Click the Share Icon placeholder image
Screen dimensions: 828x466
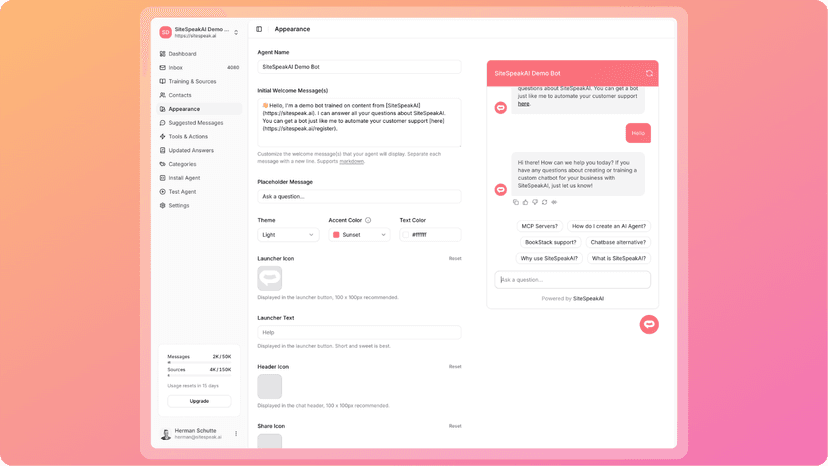[269, 441]
